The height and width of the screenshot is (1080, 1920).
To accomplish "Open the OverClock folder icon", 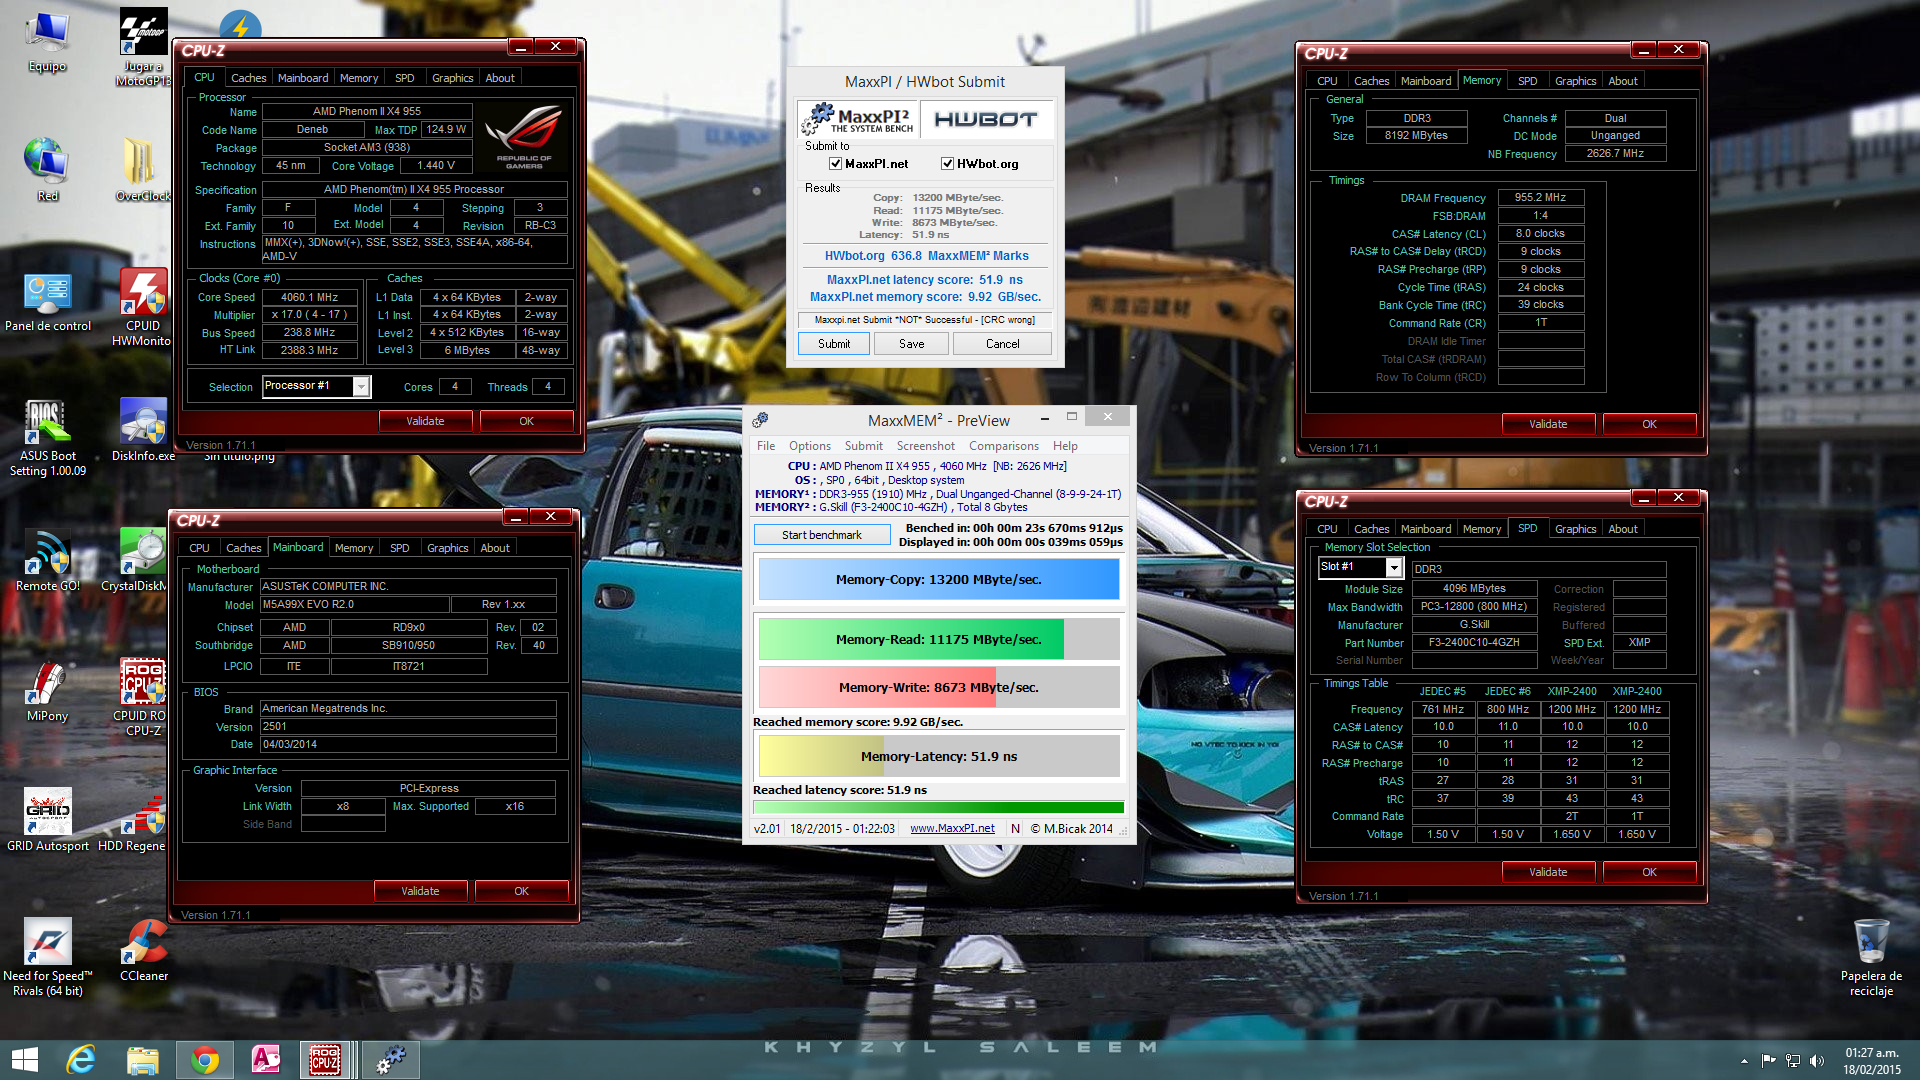I will pyautogui.click(x=143, y=170).
